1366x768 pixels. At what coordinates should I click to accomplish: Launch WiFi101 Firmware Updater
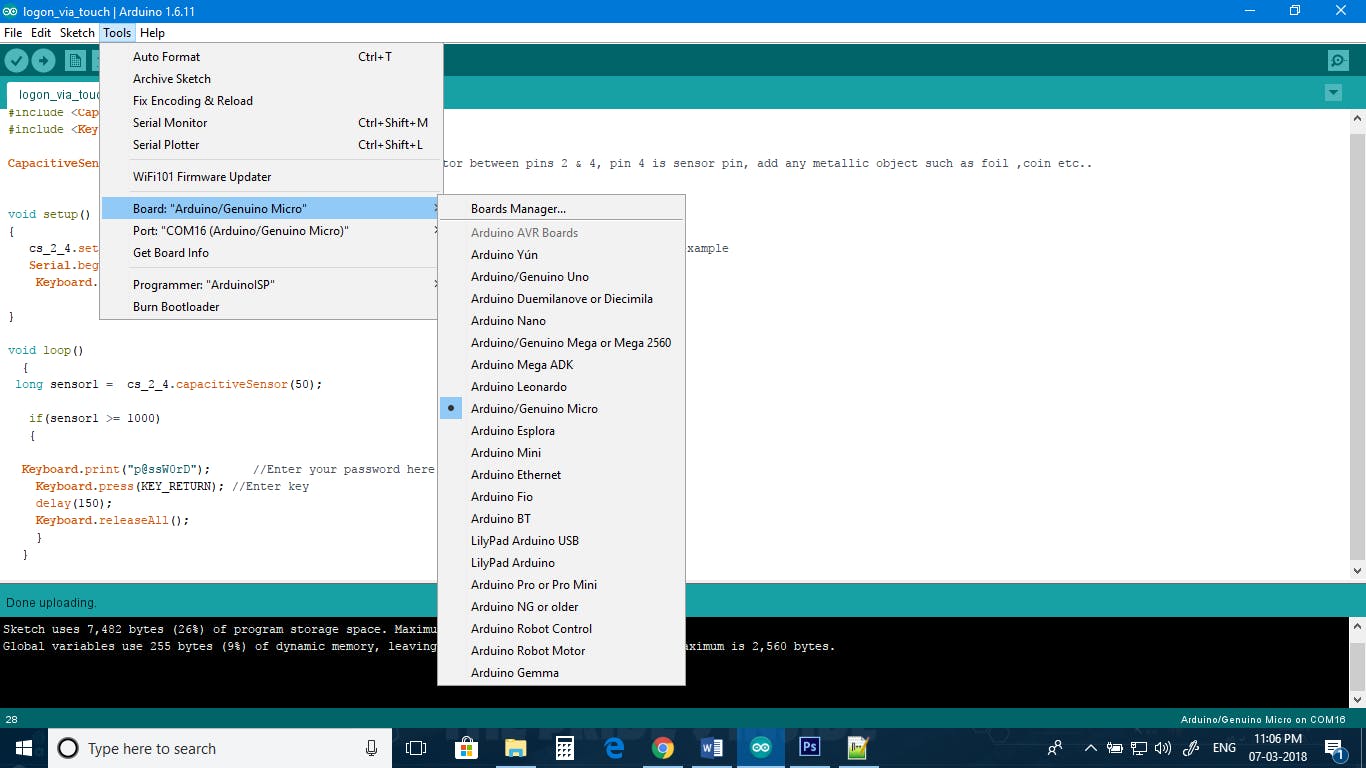tap(271, 177)
